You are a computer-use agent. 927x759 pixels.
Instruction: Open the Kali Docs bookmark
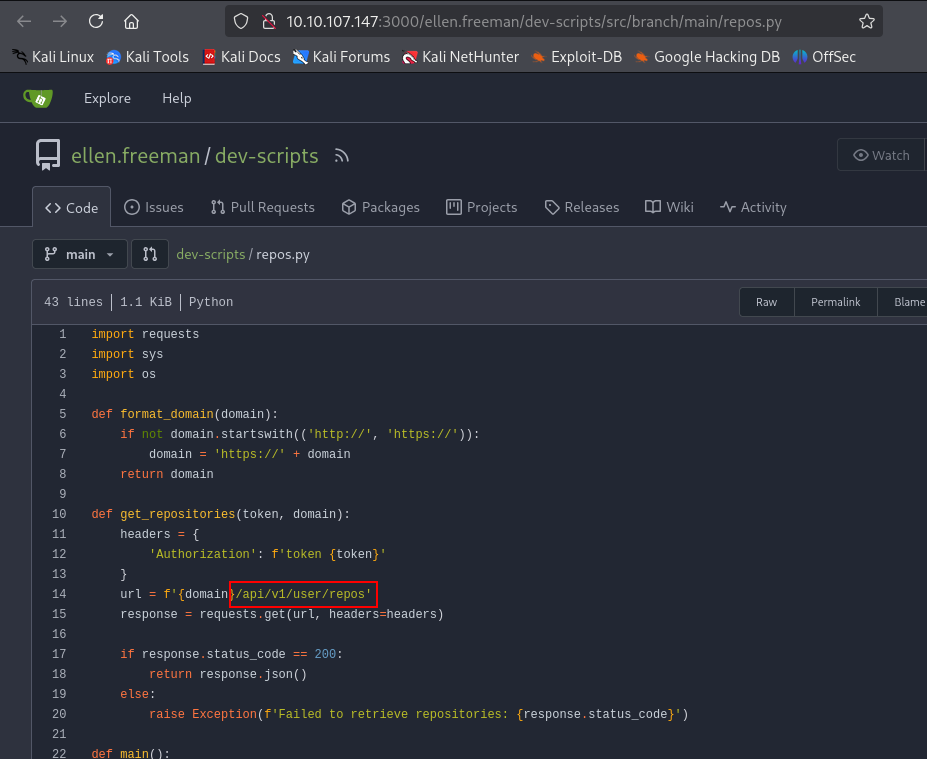pos(241,57)
